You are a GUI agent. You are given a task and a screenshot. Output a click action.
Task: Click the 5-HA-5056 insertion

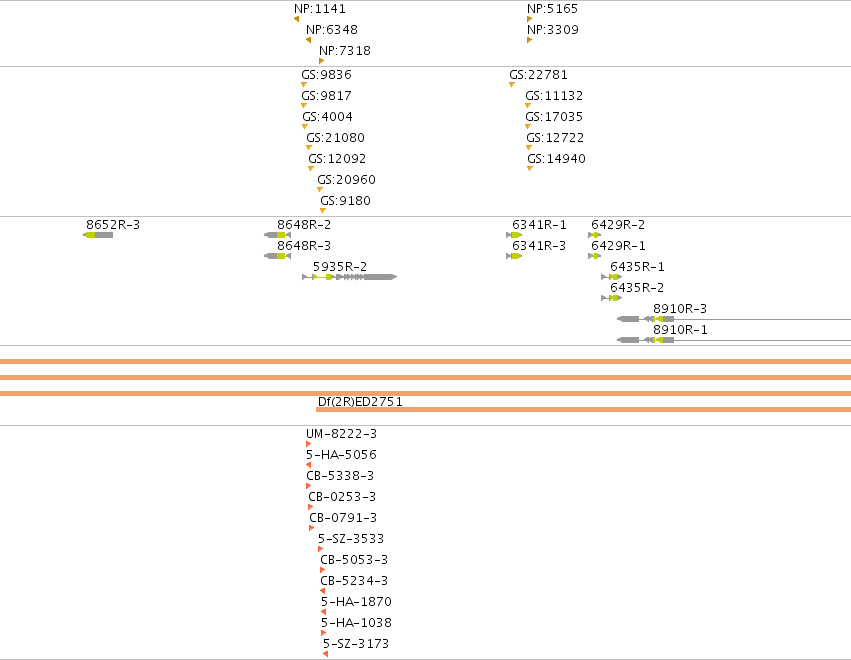tap(341, 455)
